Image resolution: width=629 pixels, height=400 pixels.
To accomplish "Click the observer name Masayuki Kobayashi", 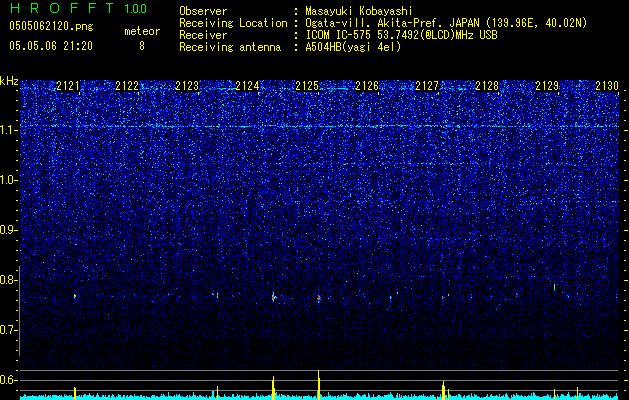I will pyautogui.click(x=359, y=11).
